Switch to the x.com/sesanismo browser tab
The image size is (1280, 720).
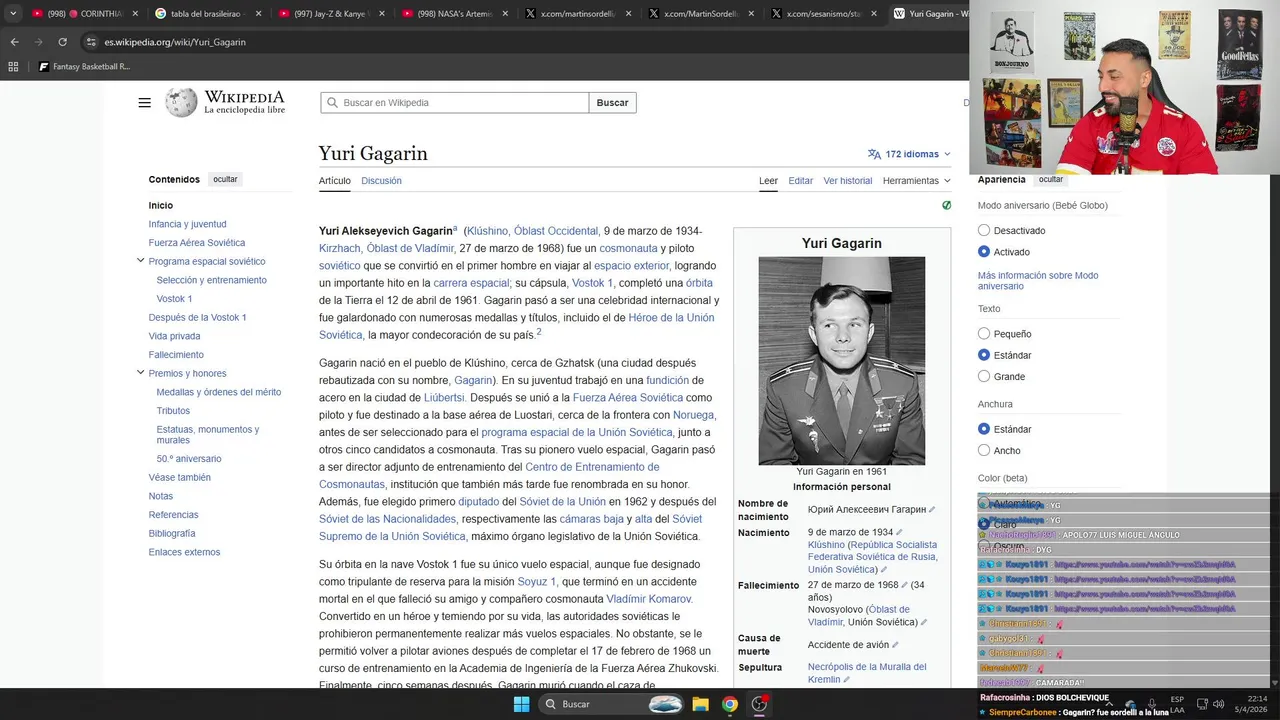824,14
